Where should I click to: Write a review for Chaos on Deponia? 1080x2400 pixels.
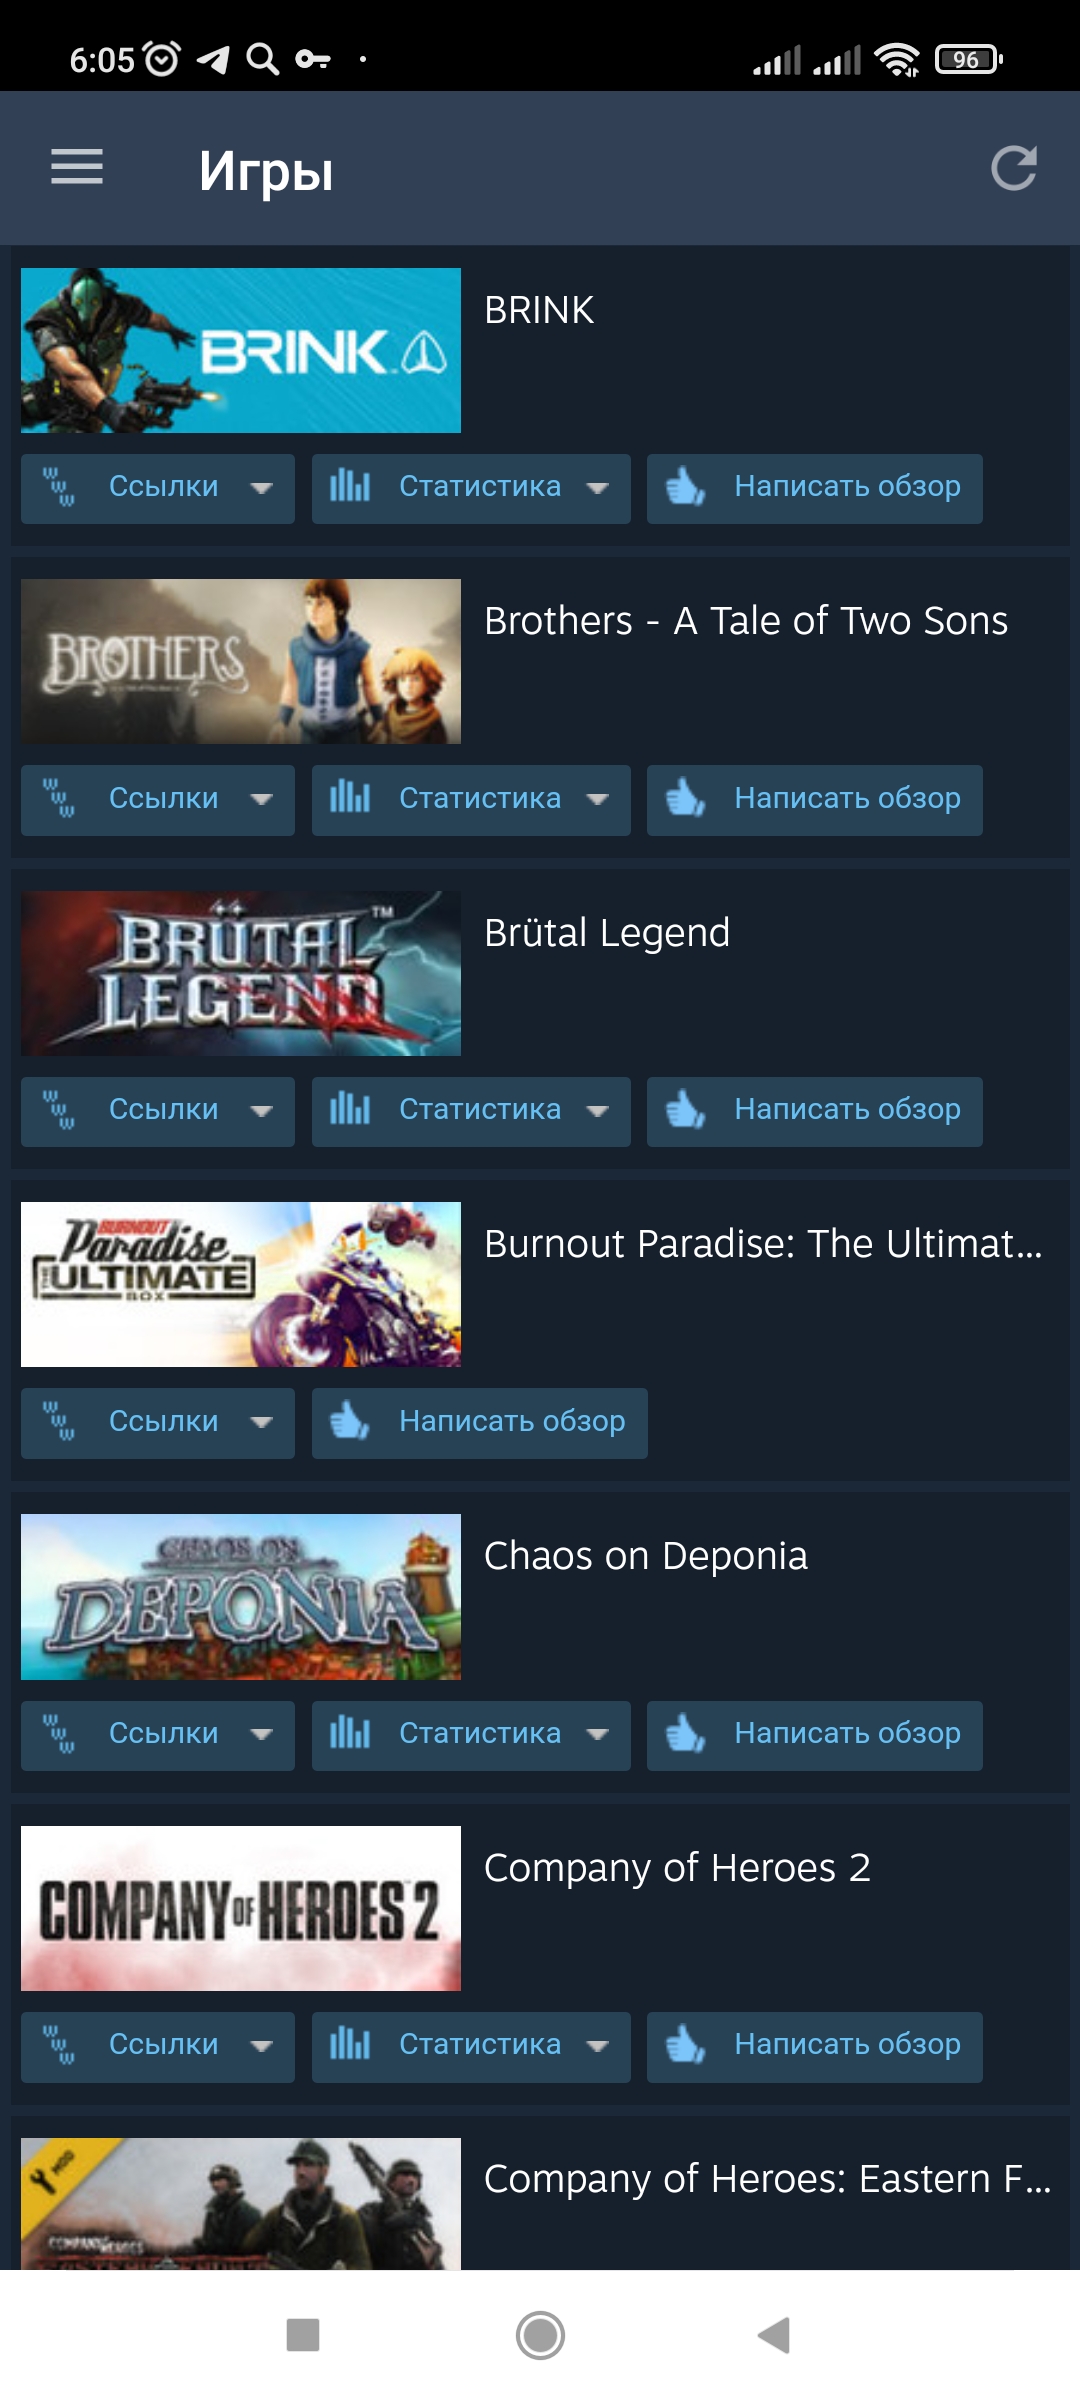[815, 1735]
